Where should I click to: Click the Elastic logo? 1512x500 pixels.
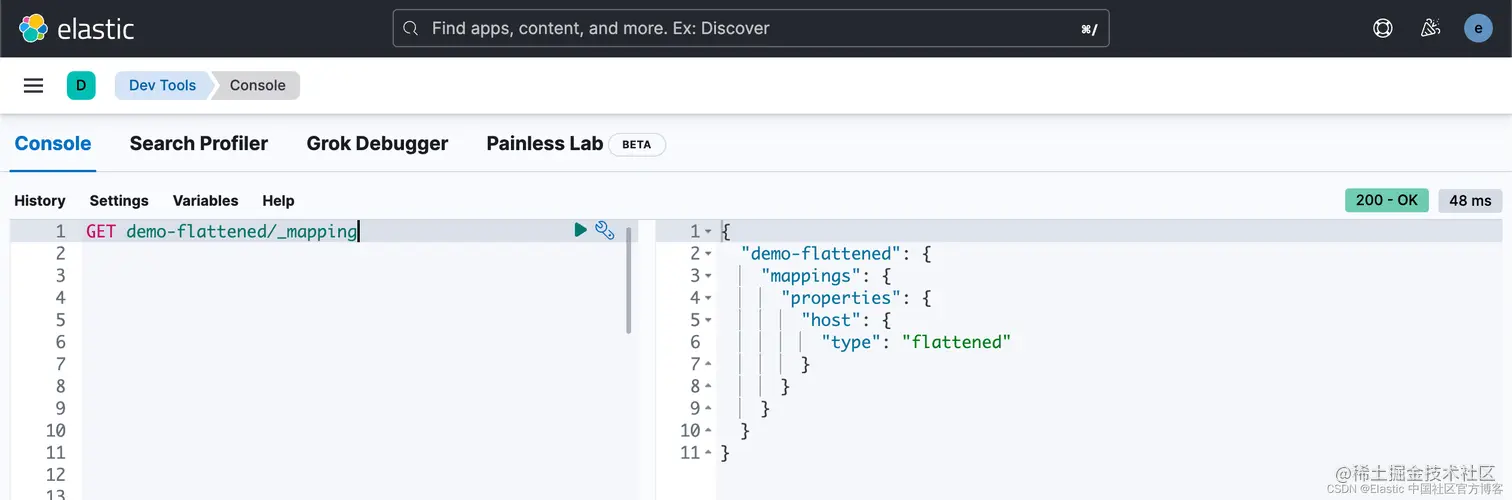[76, 28]
